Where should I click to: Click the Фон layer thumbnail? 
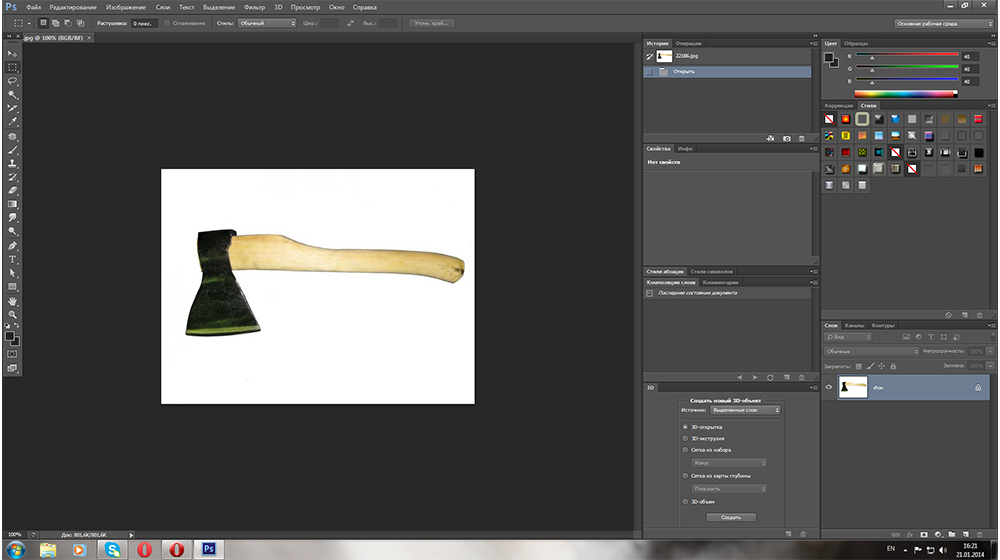click(x=852, y=388)
